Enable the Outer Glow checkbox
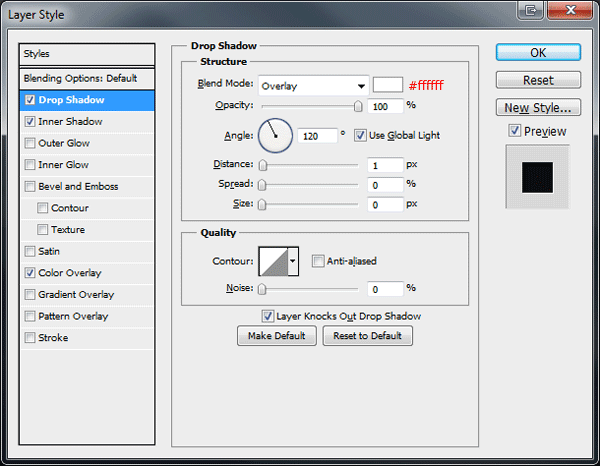The height and width of the screenshot is (466, 600). pos(30,143)
